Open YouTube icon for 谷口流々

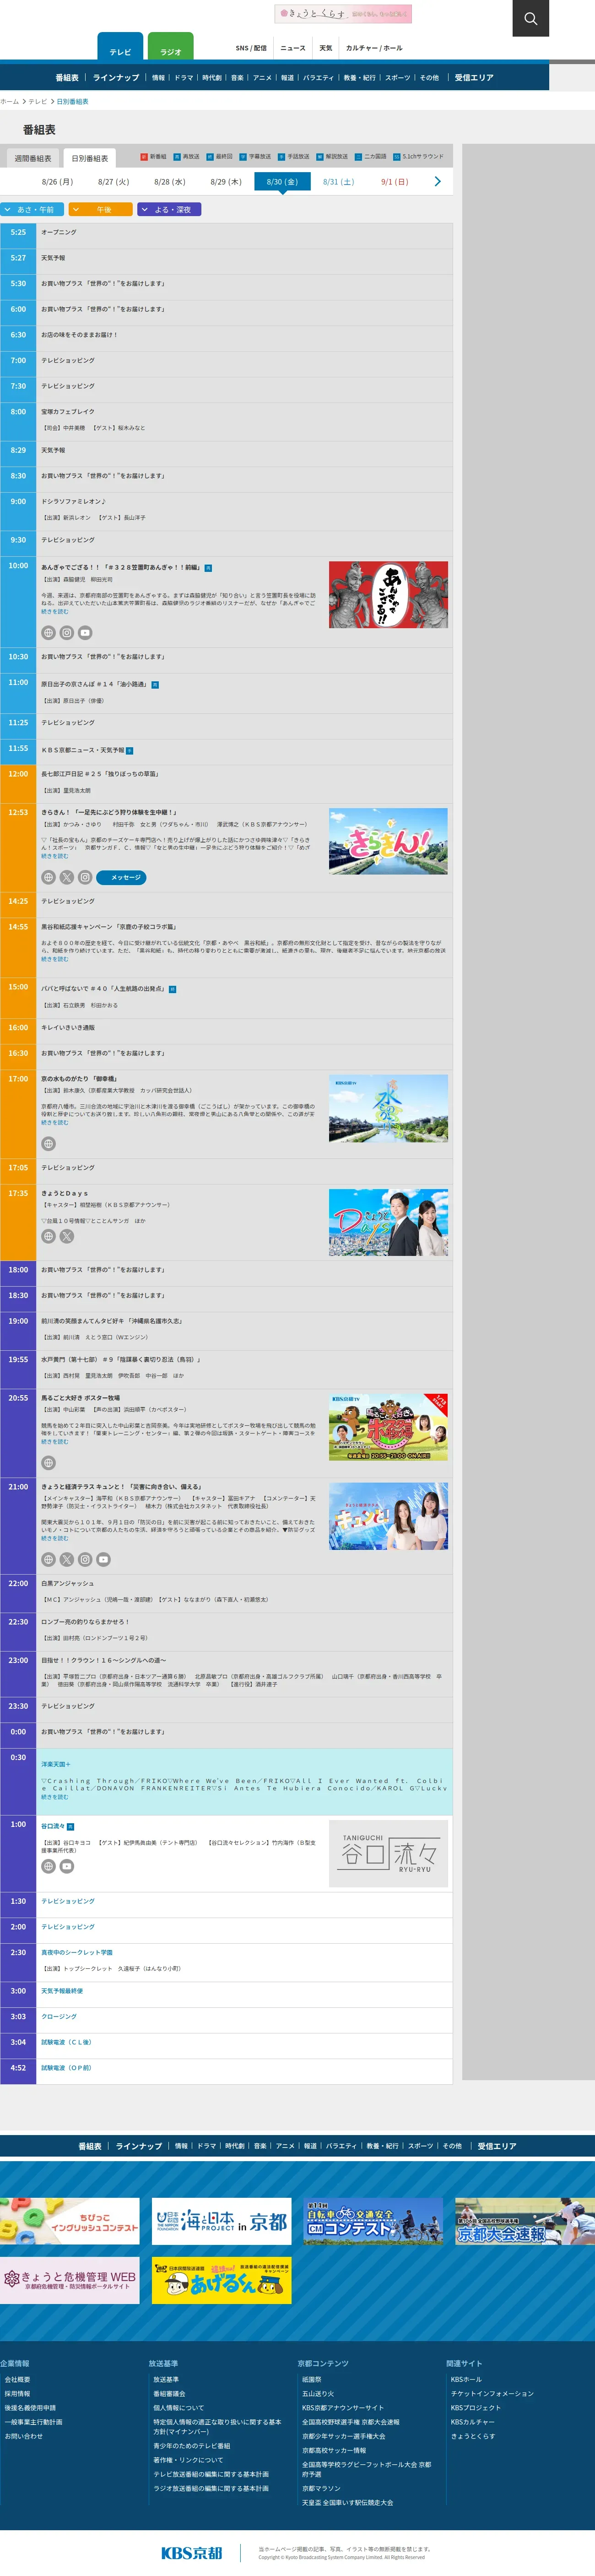click(x=66, y=1866)
